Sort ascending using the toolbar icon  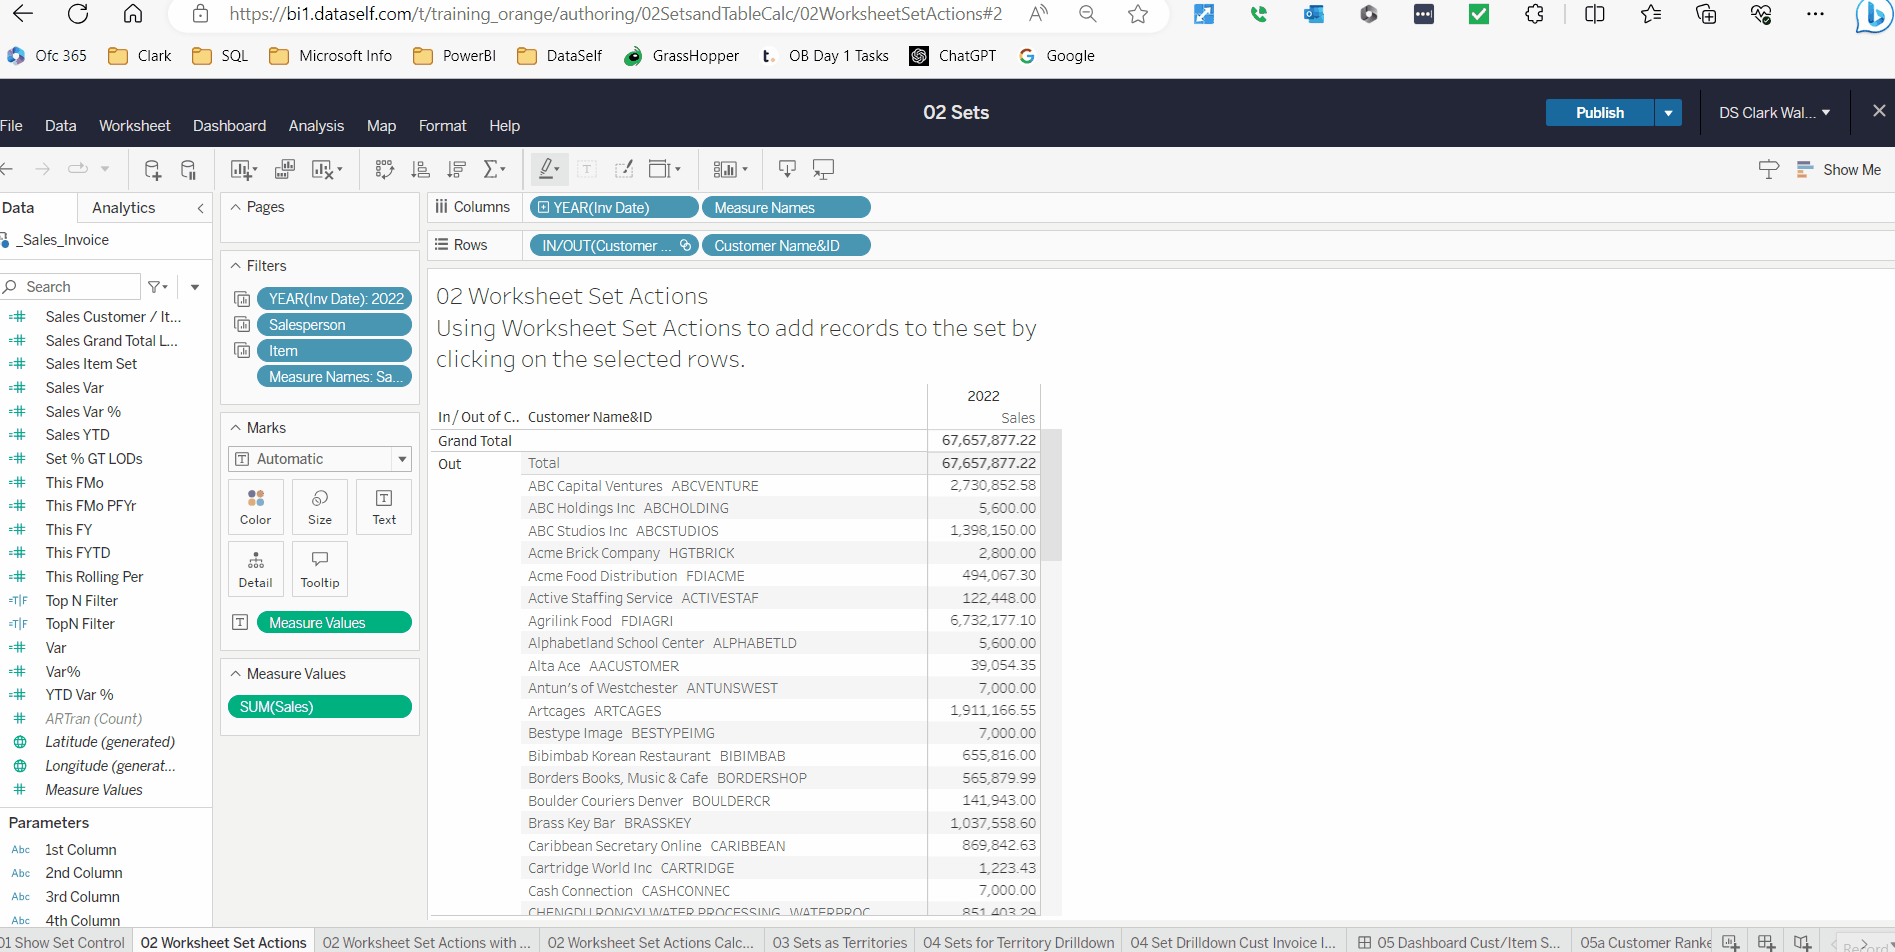tap(421, 170)
